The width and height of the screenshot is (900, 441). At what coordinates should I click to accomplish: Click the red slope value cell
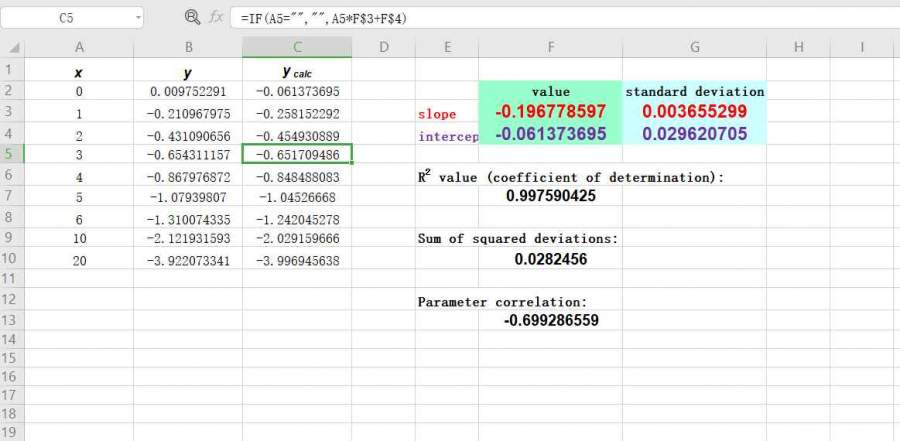[x=550, y=112]
